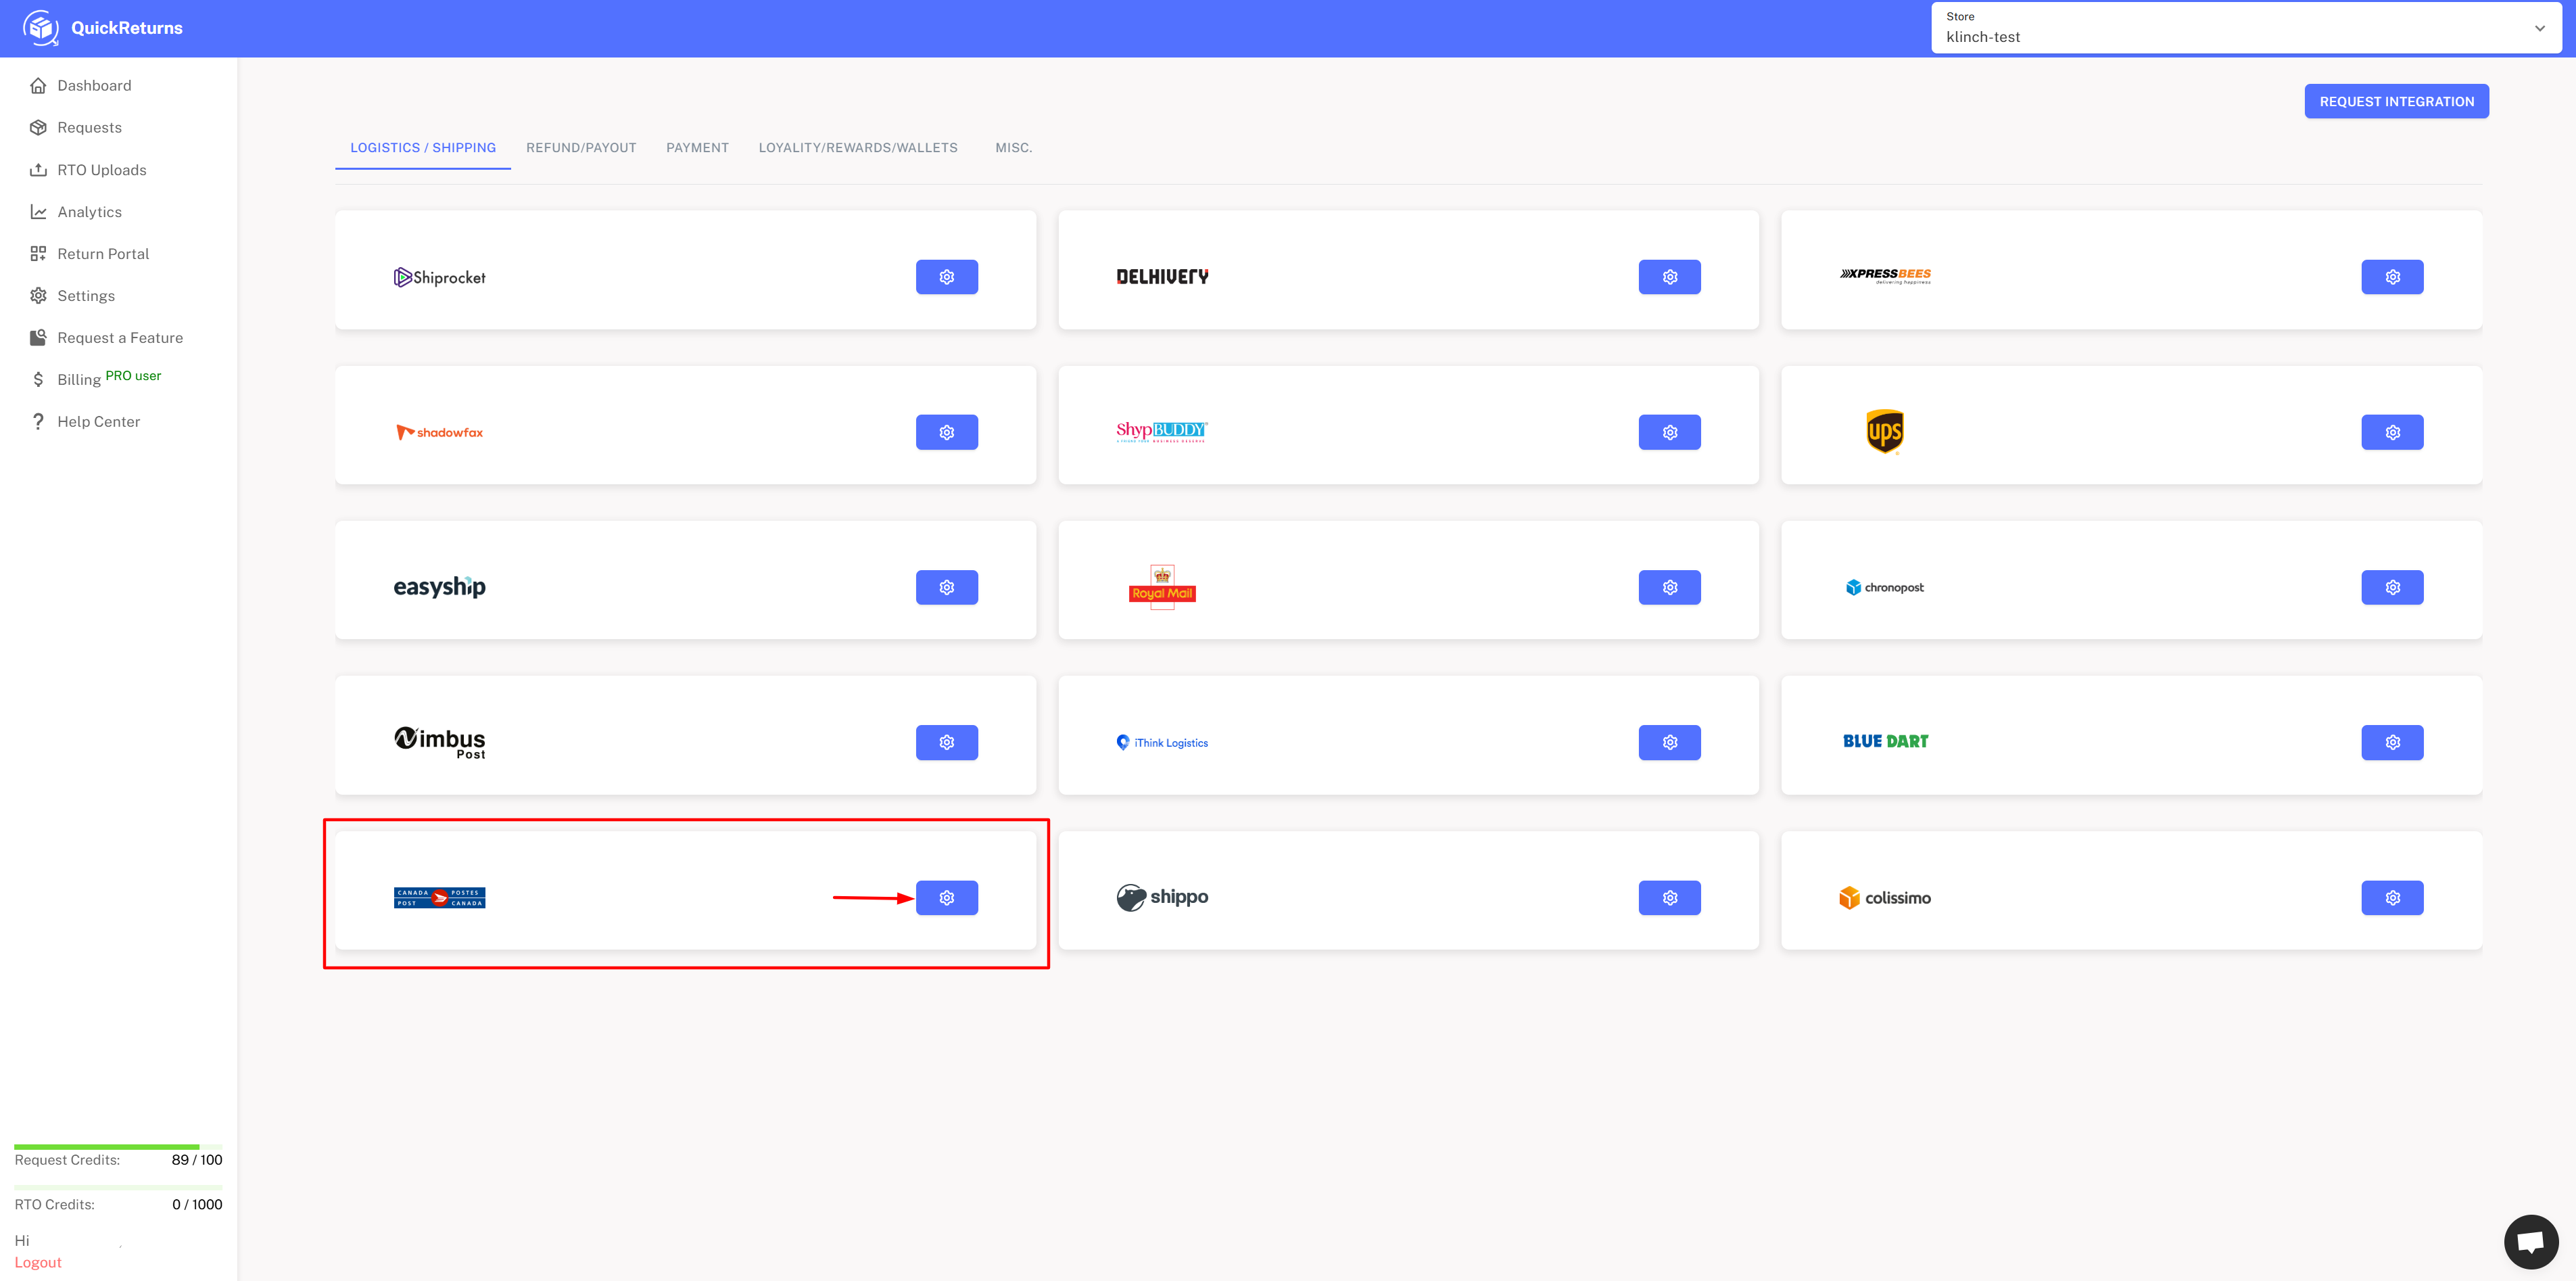Screen dimensions: 2576x1281
Task: Click the shadowfax logo
Action: tap(439, 432)
